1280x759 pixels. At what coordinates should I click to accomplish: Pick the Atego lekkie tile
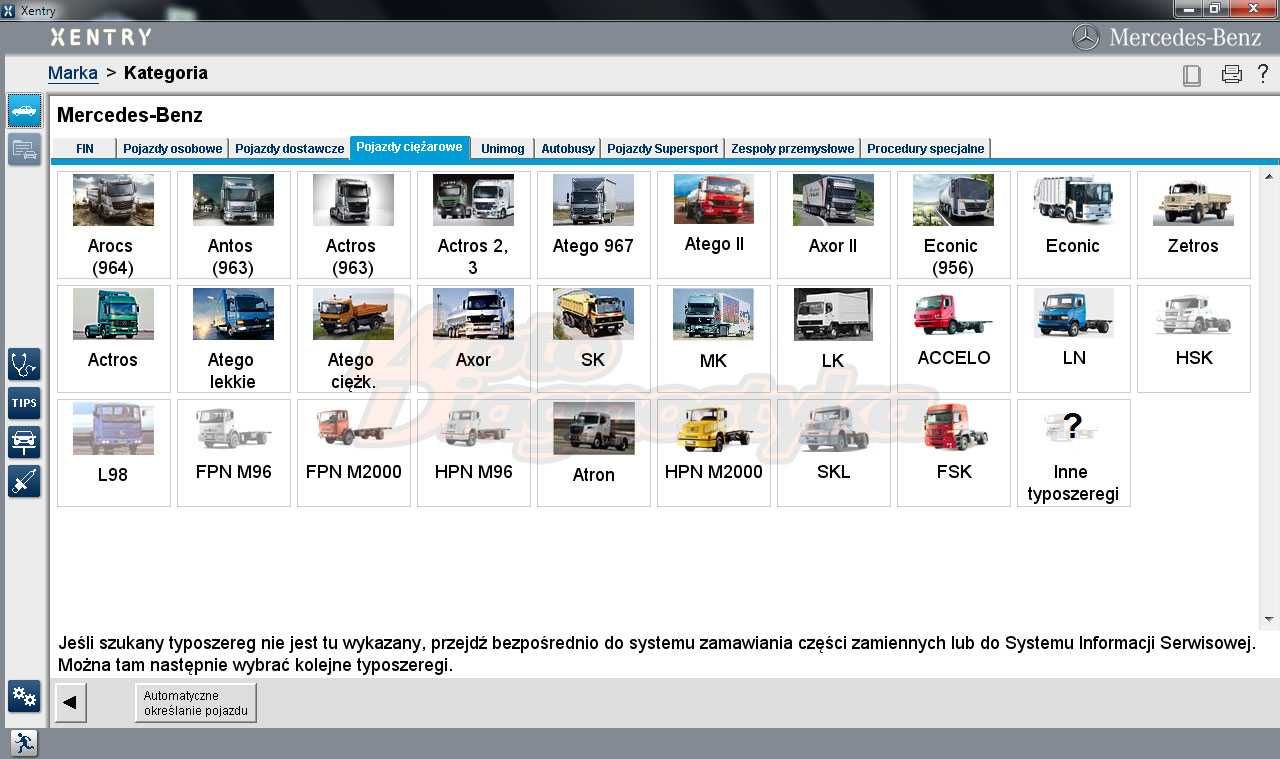(234, 339)
